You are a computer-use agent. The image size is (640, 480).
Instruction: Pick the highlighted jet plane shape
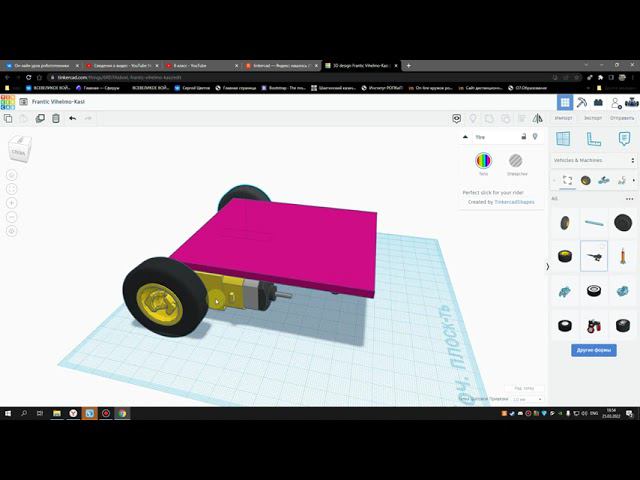[594, 256]
